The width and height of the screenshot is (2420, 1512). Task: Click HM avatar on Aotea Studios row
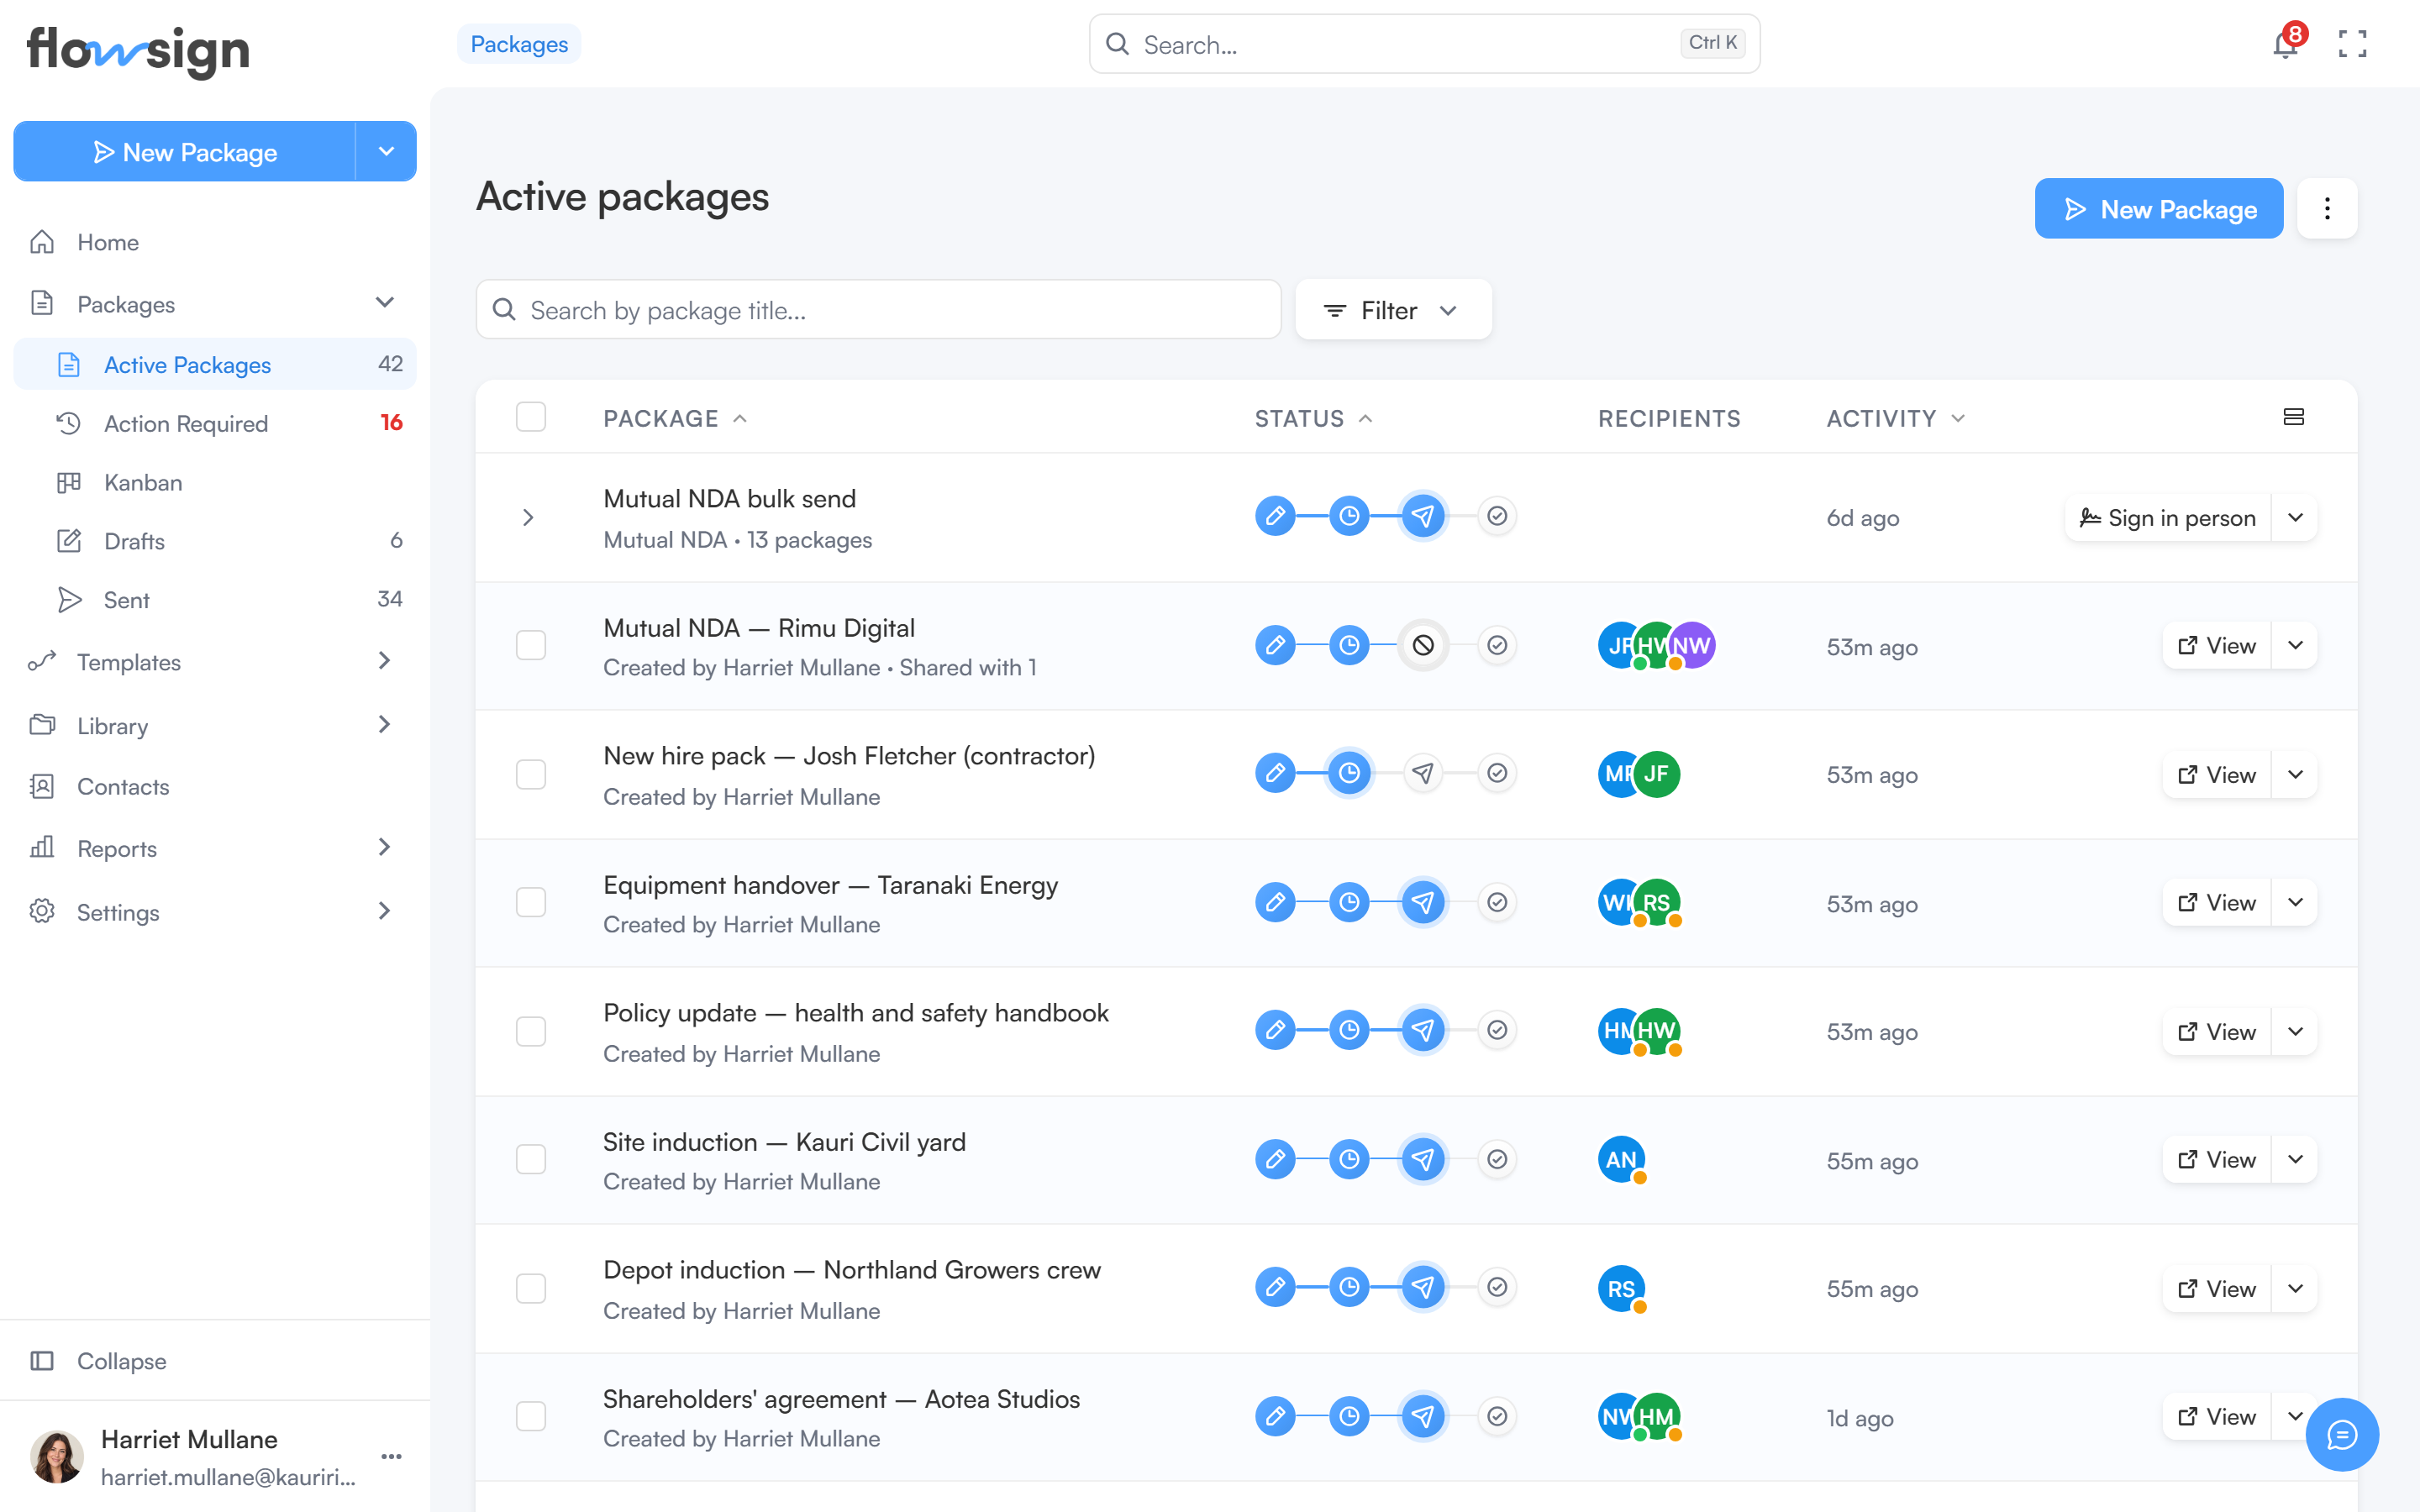click(x=1657, y=1416)
